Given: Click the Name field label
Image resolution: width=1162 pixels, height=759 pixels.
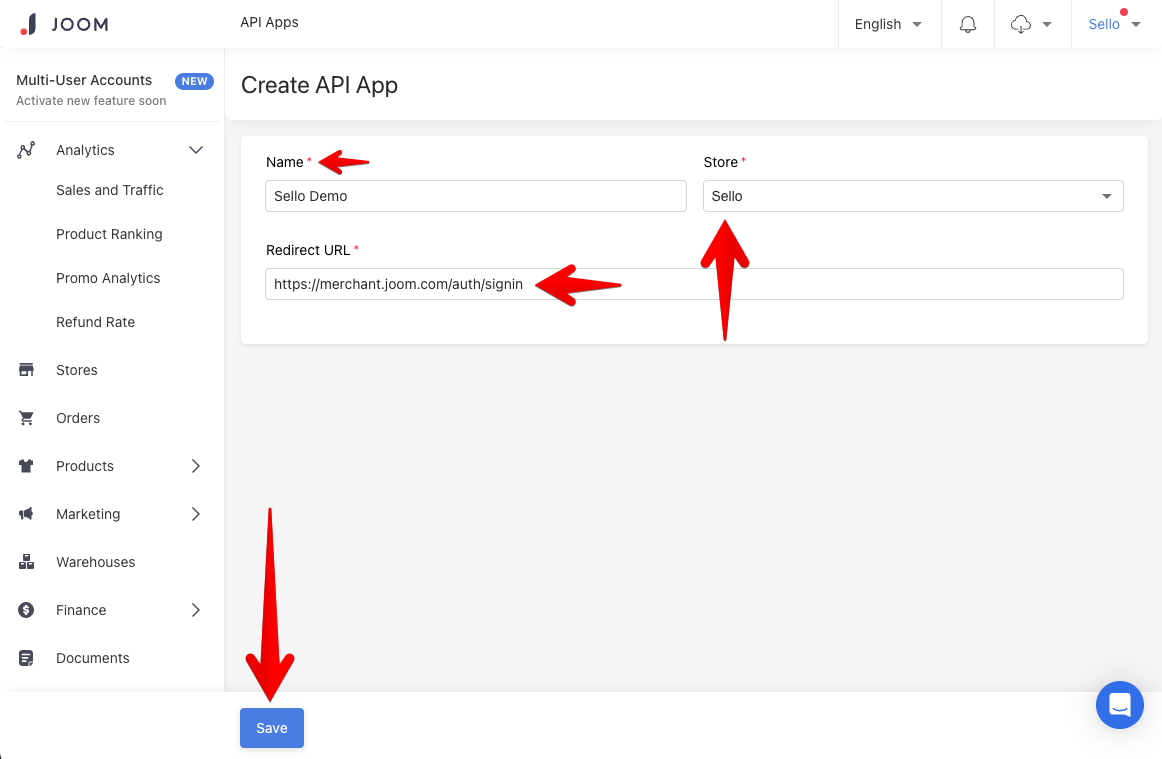Looking at the screenshot, I should pos(285,162).
